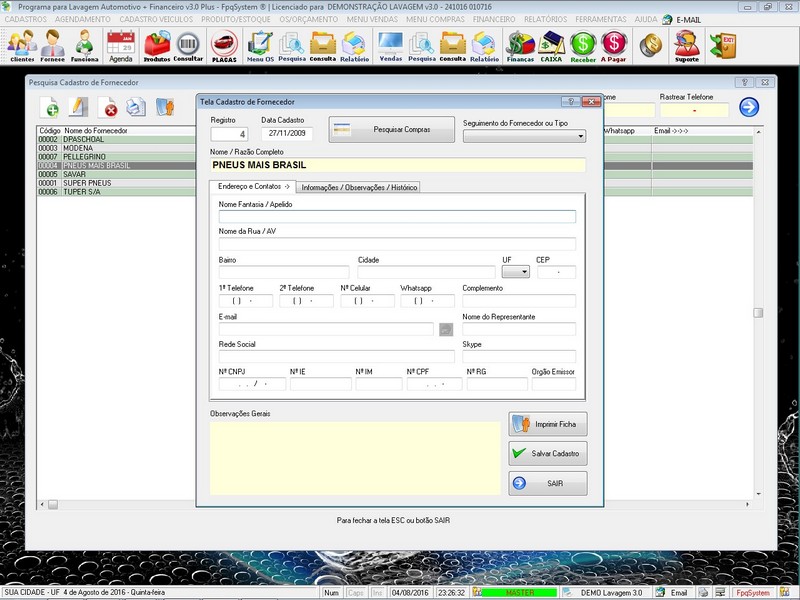
Task: Click the Nome Fantasia / Apelido field
Action: (x=397, y=216)
